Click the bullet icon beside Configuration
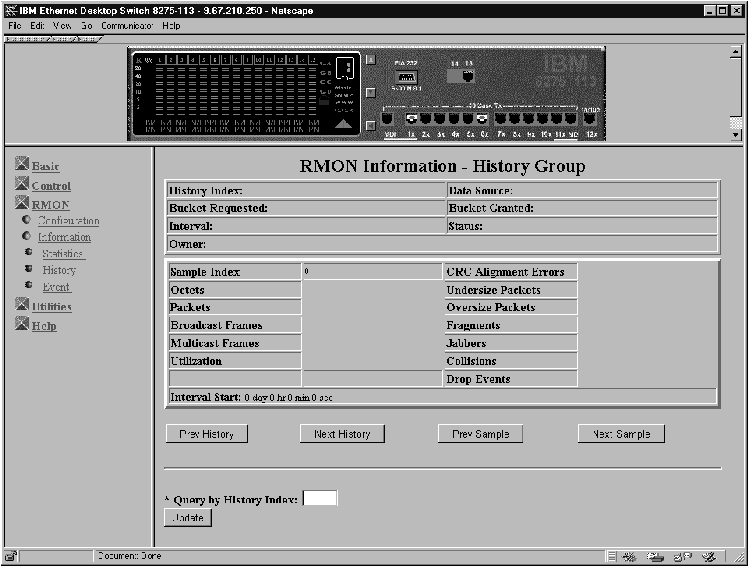750x567 pixels. point(27,221)
